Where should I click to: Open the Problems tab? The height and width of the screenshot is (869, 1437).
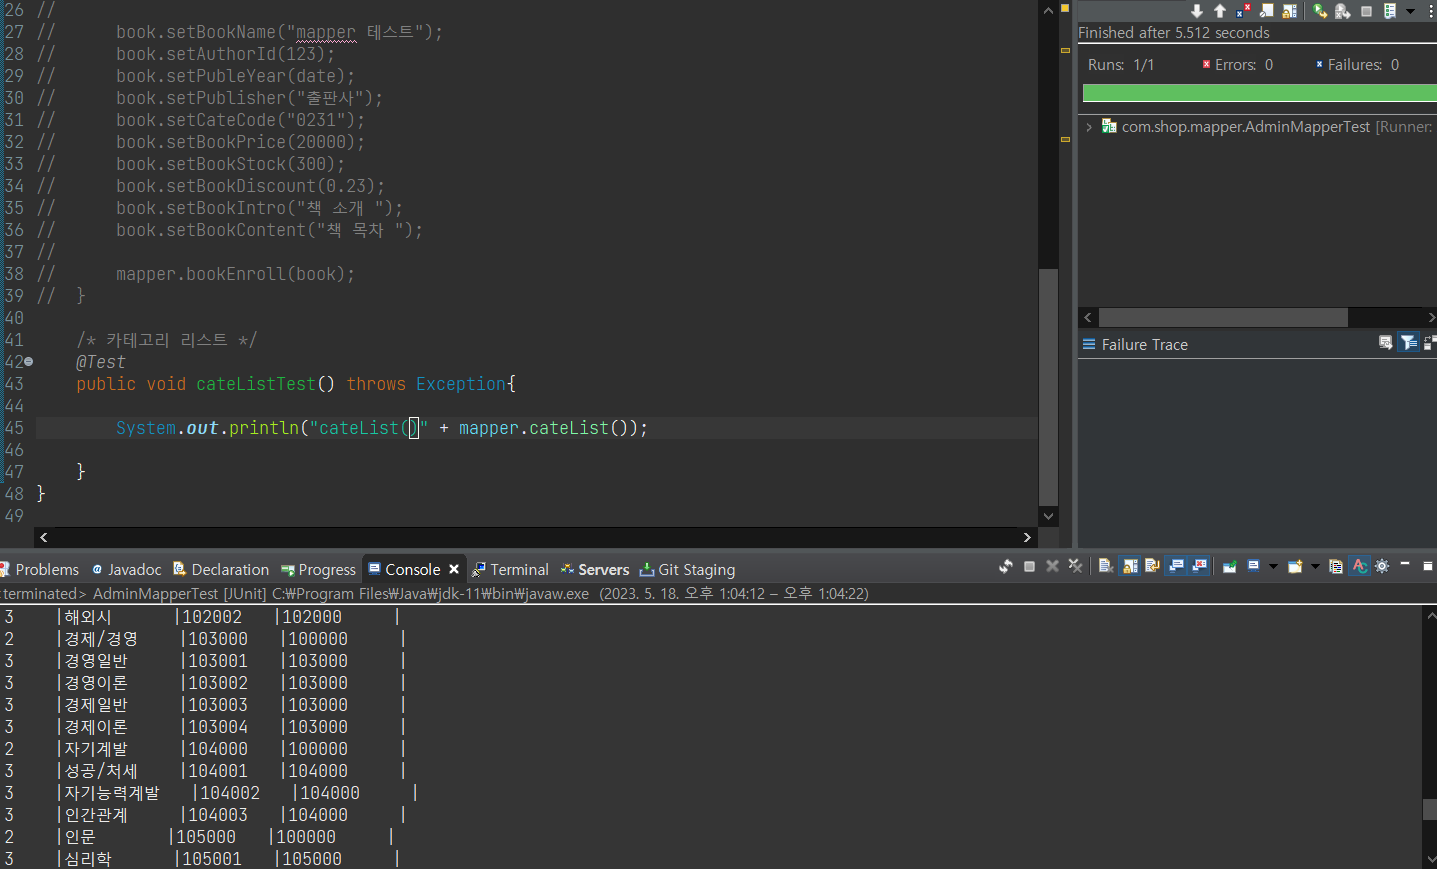click(x=40, y=569)
